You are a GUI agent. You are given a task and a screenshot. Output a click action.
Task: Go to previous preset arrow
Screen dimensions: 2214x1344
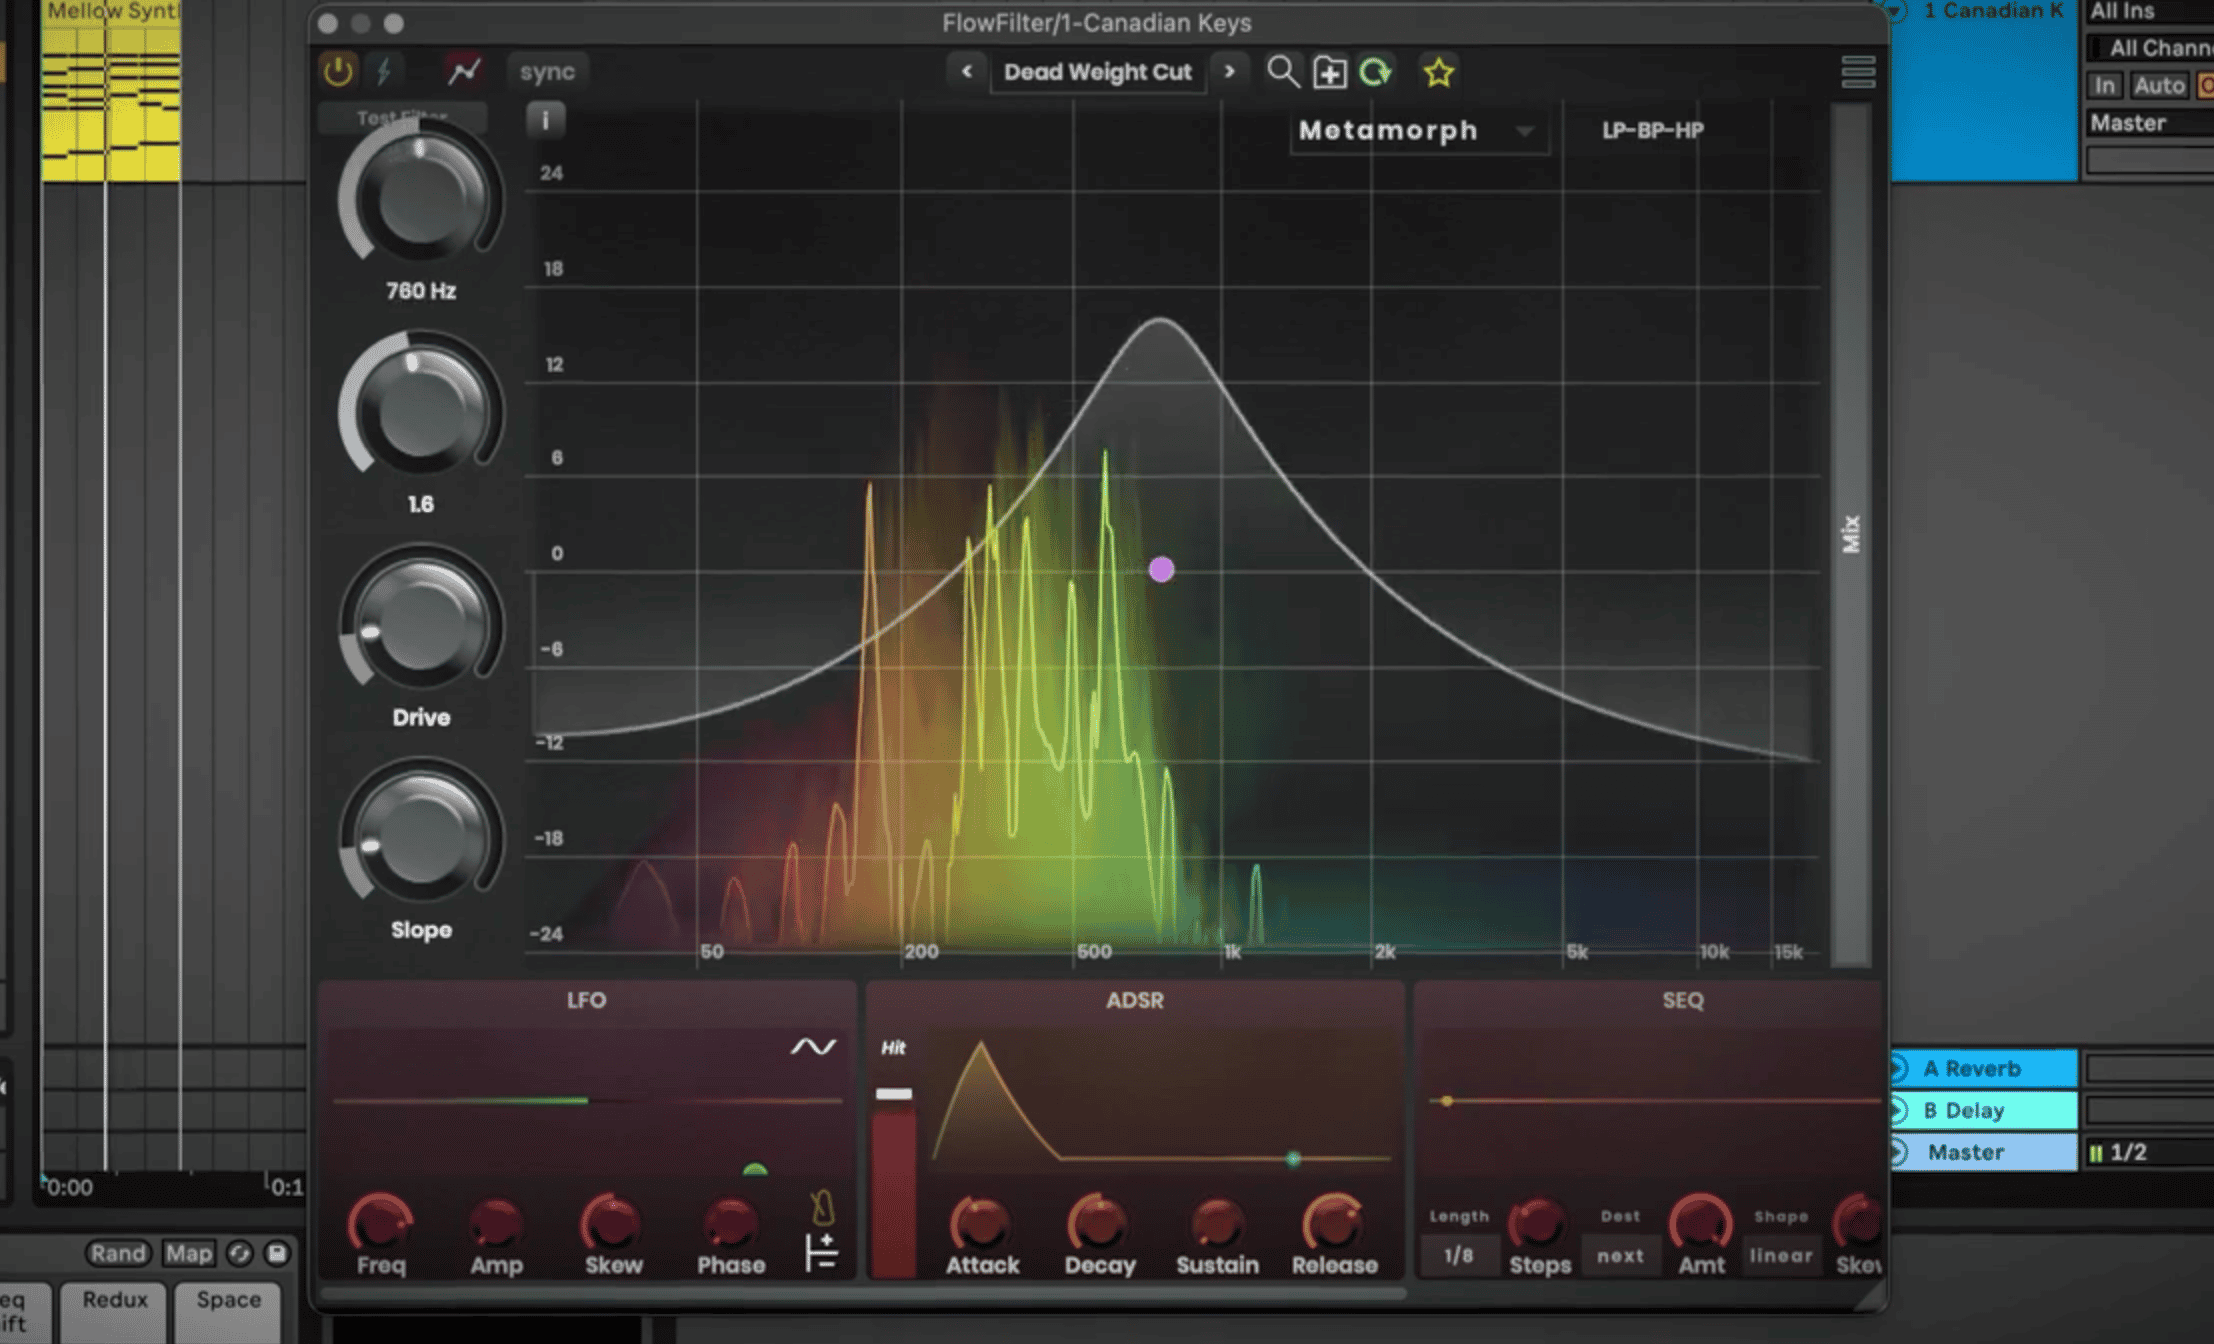click(x=966, y=71)
